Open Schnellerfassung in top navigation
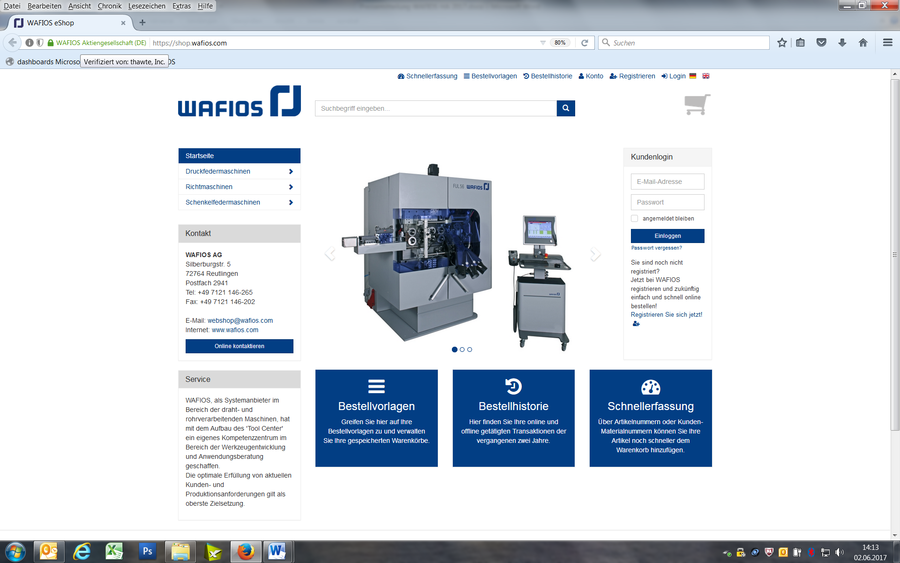Viewport: 900px width, 563px height. coord(428,76)
